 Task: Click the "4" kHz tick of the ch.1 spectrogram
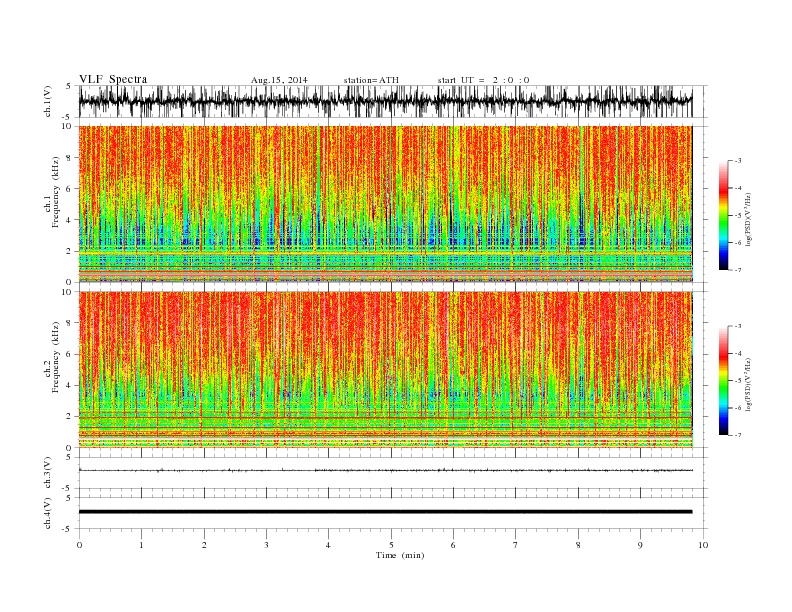[x=69, y=220]
